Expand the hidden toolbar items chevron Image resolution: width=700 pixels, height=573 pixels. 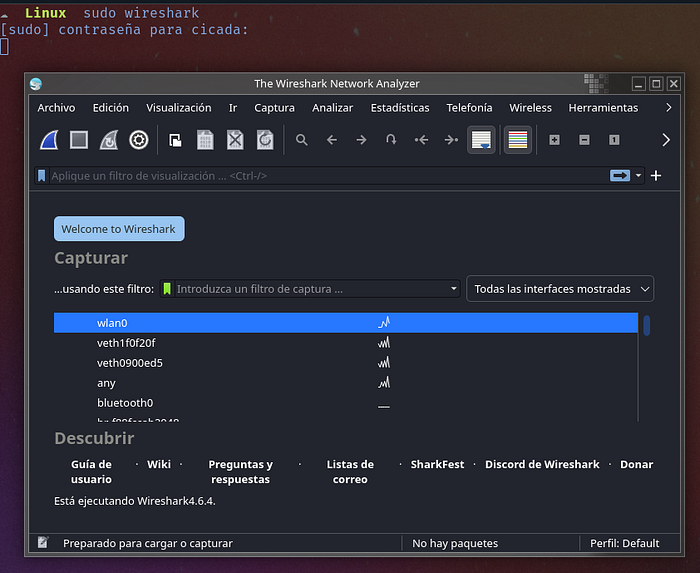[666, 140]
